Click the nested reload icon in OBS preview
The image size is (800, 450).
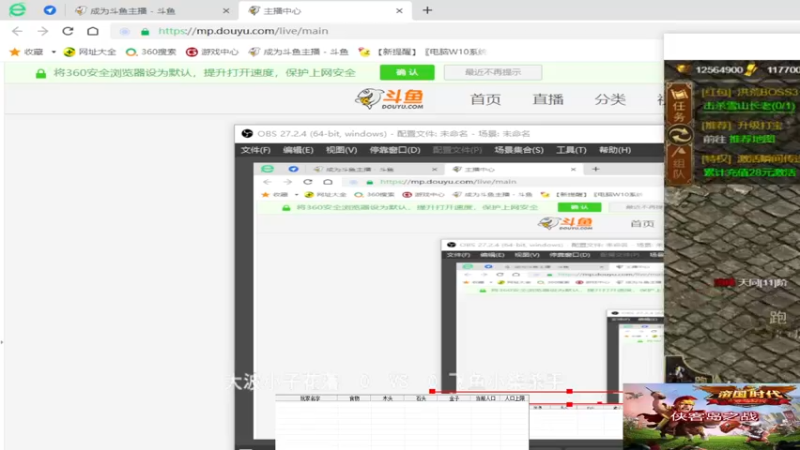click(308, 182)
